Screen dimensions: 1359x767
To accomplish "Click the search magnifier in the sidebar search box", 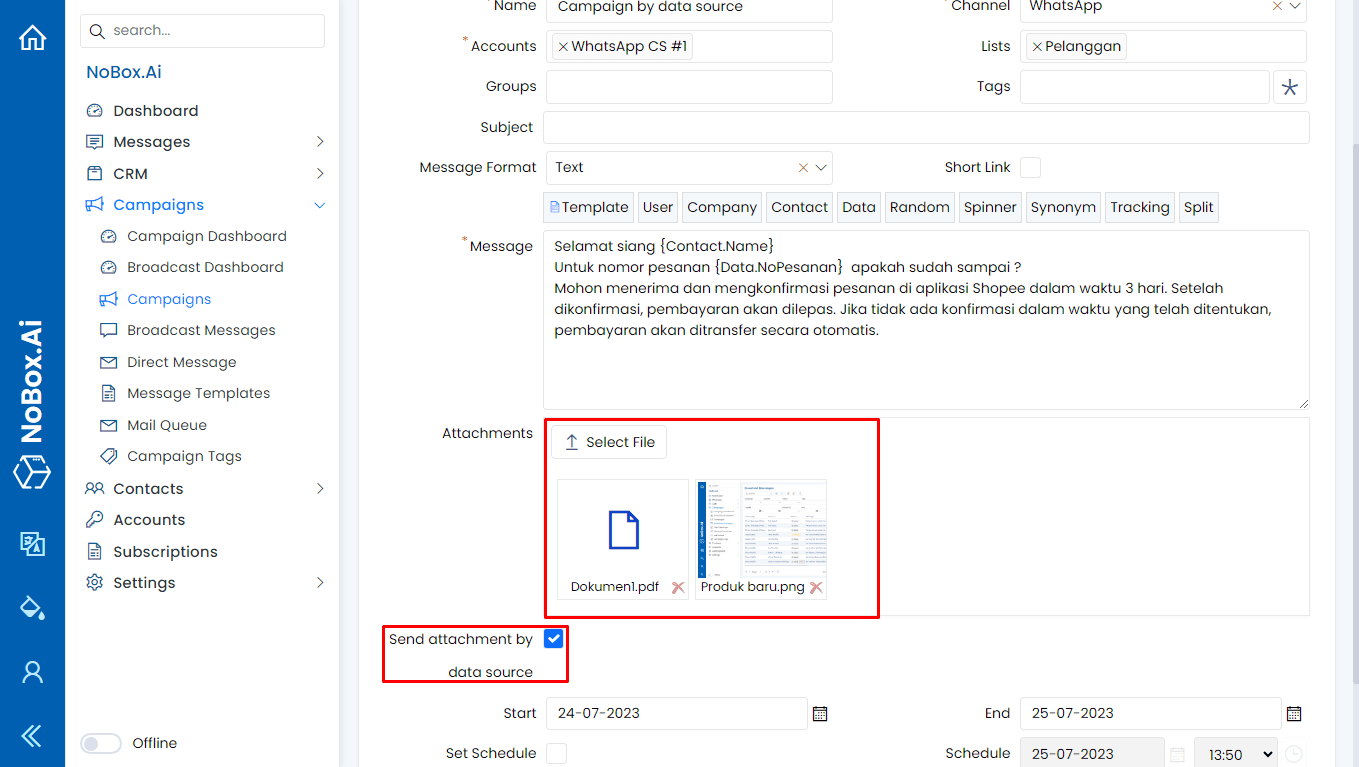I will pyautogui.click(x=96, y=31).
